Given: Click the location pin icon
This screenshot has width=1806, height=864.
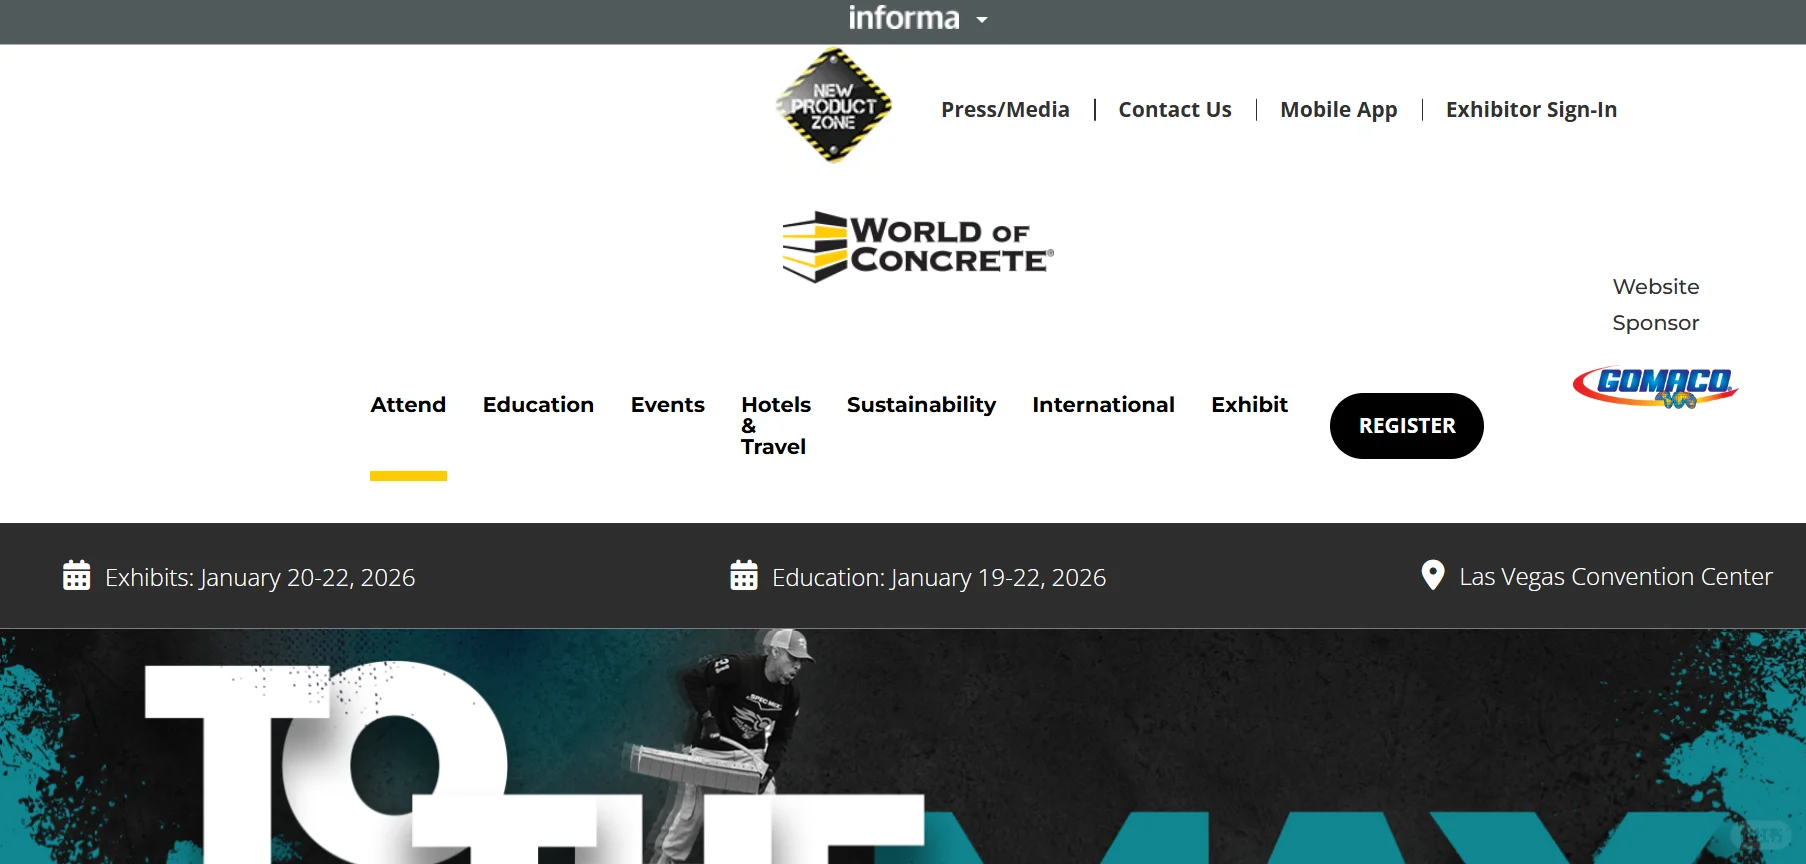Looking at the screenshot, I should point(1433,575).
